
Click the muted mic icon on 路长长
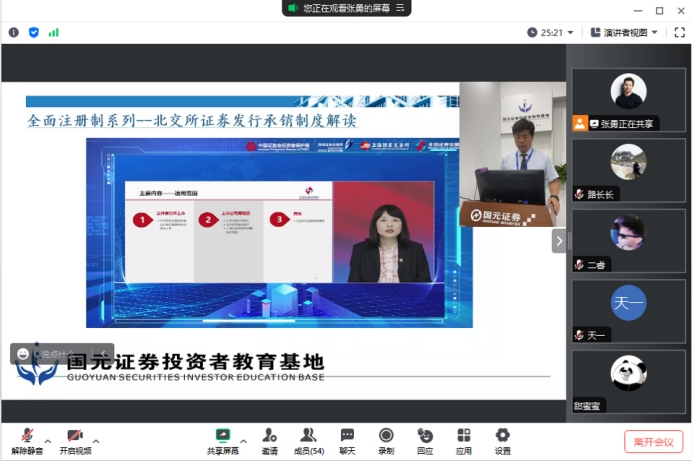(x=579, y=194)
